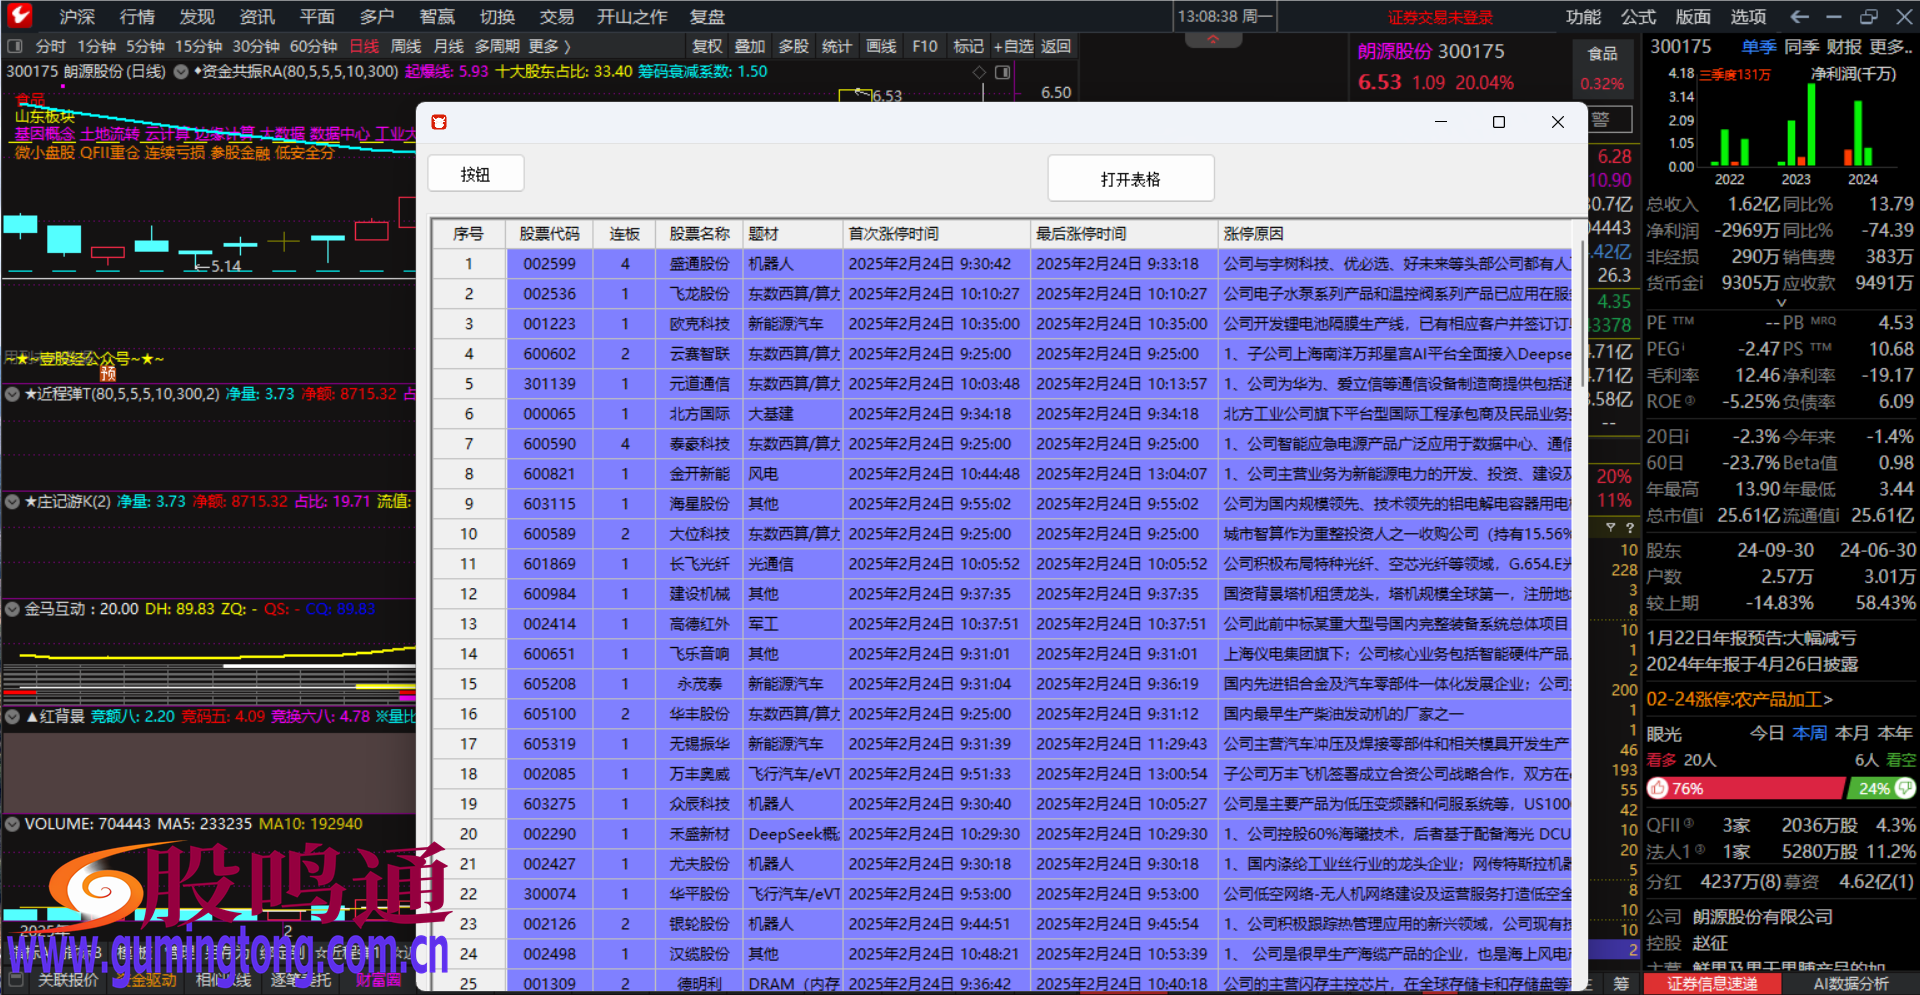
Task: Collapse the VOLUME indicator panel
Action: pyautogui.click(x=12, y=823)
